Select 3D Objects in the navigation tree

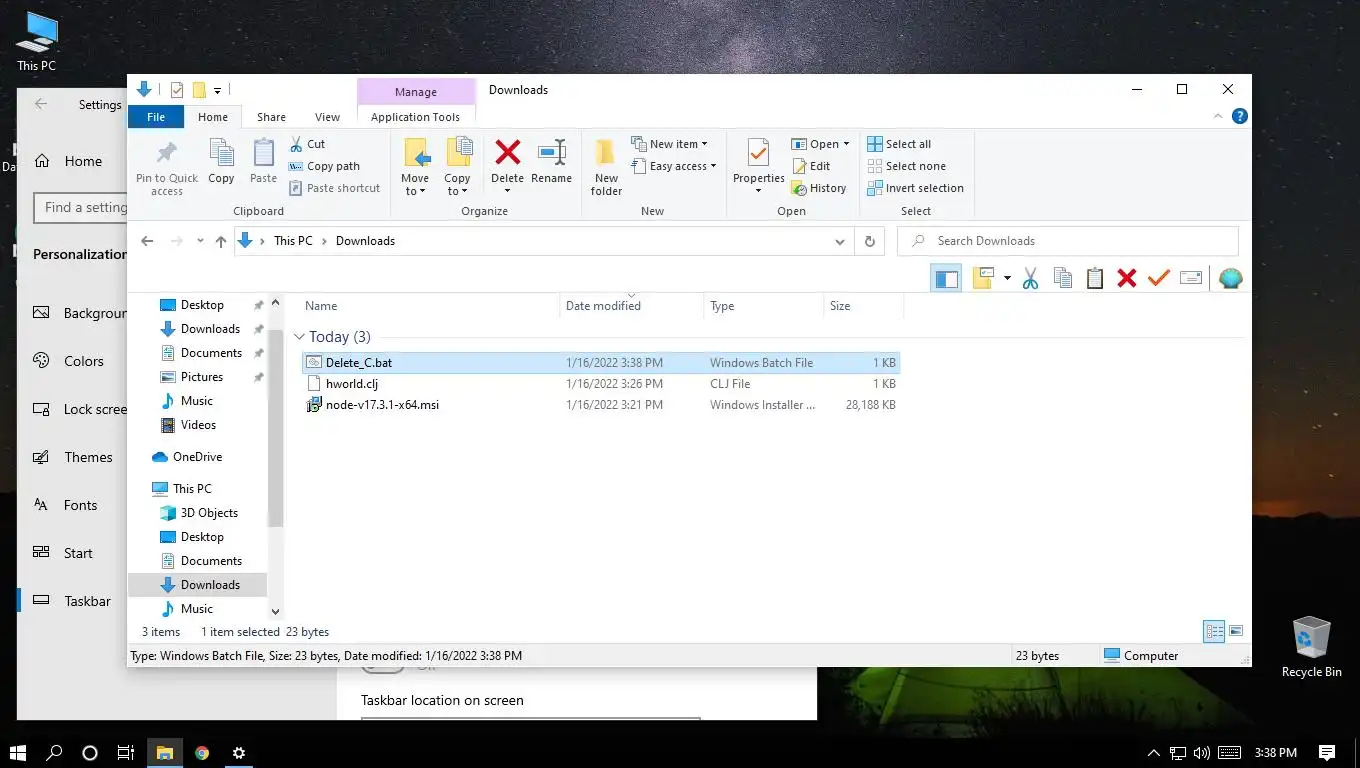[x=209, y=513]
